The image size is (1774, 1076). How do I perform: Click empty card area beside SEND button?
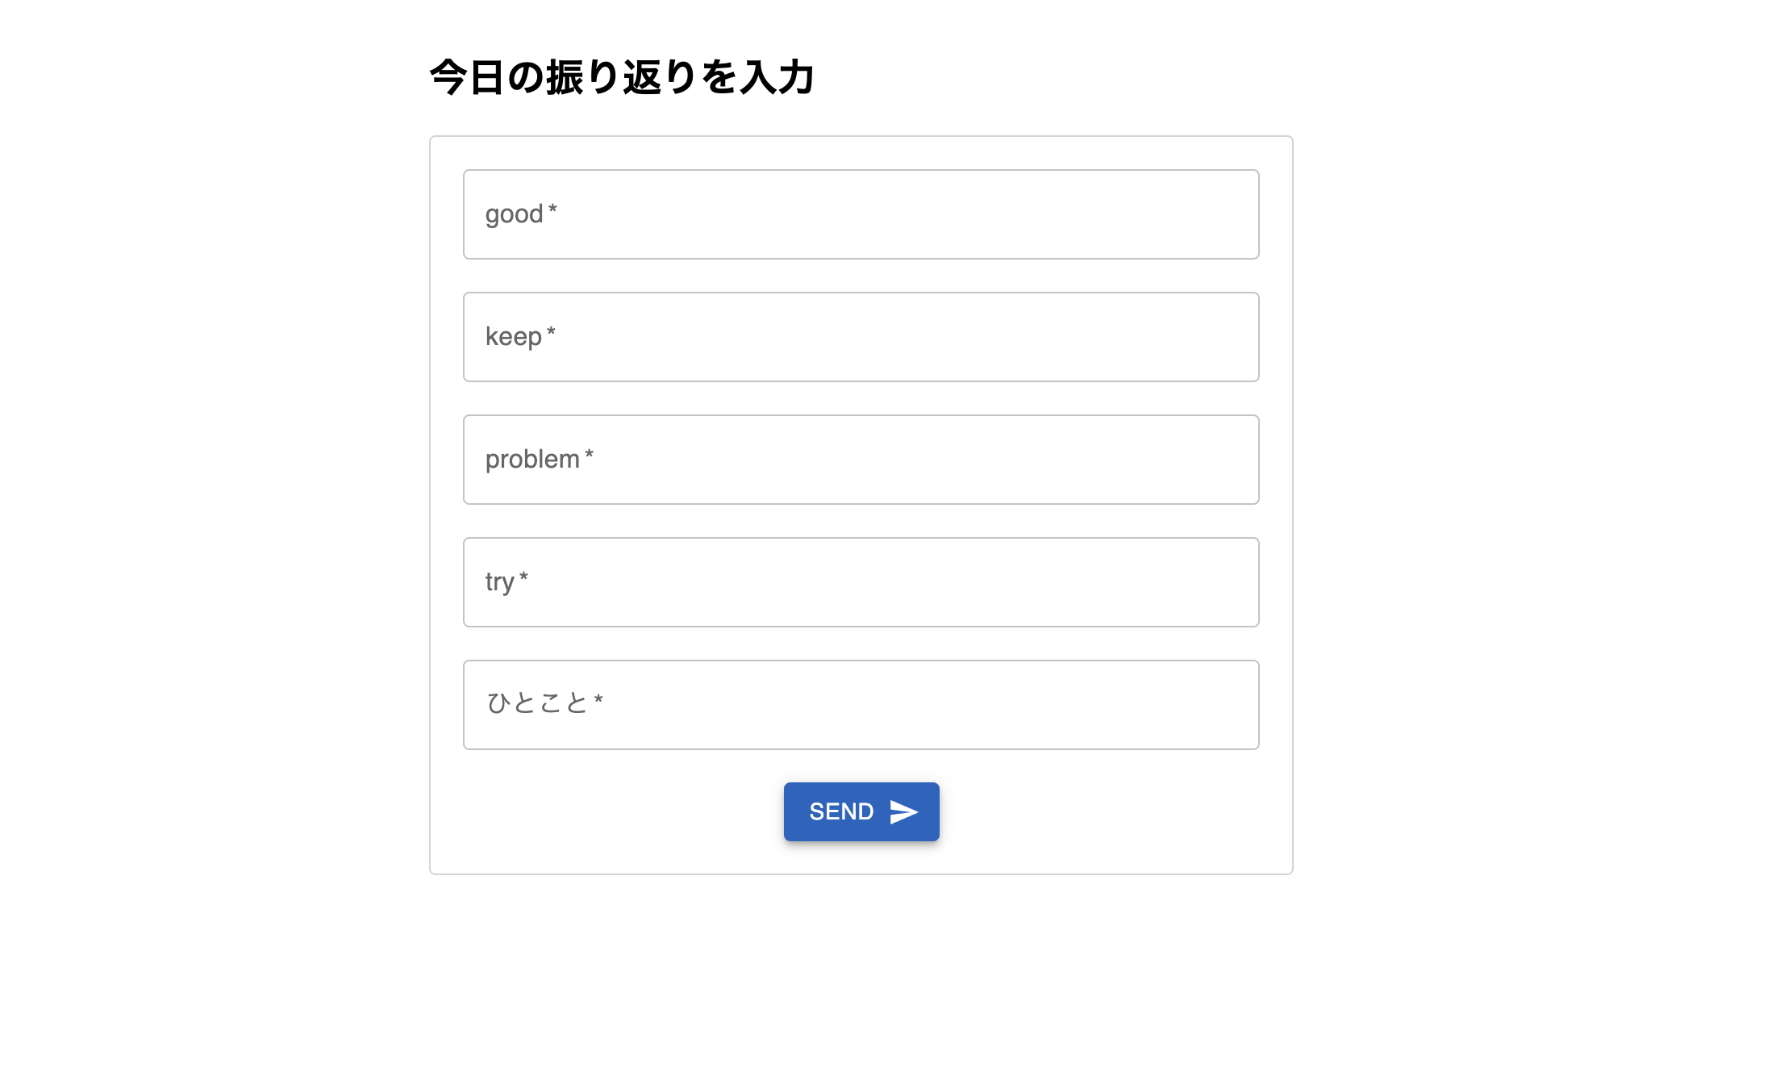click(x=1100, y=812)
